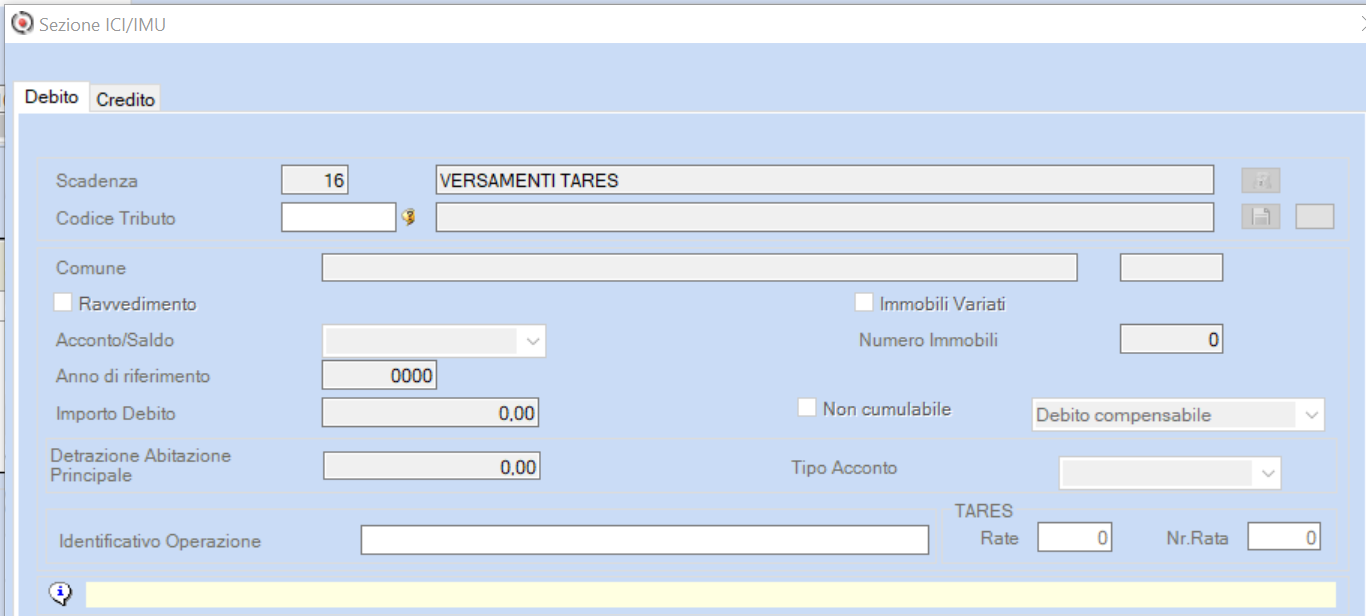Check the Non cumulabile option

(x=807, y=407)
